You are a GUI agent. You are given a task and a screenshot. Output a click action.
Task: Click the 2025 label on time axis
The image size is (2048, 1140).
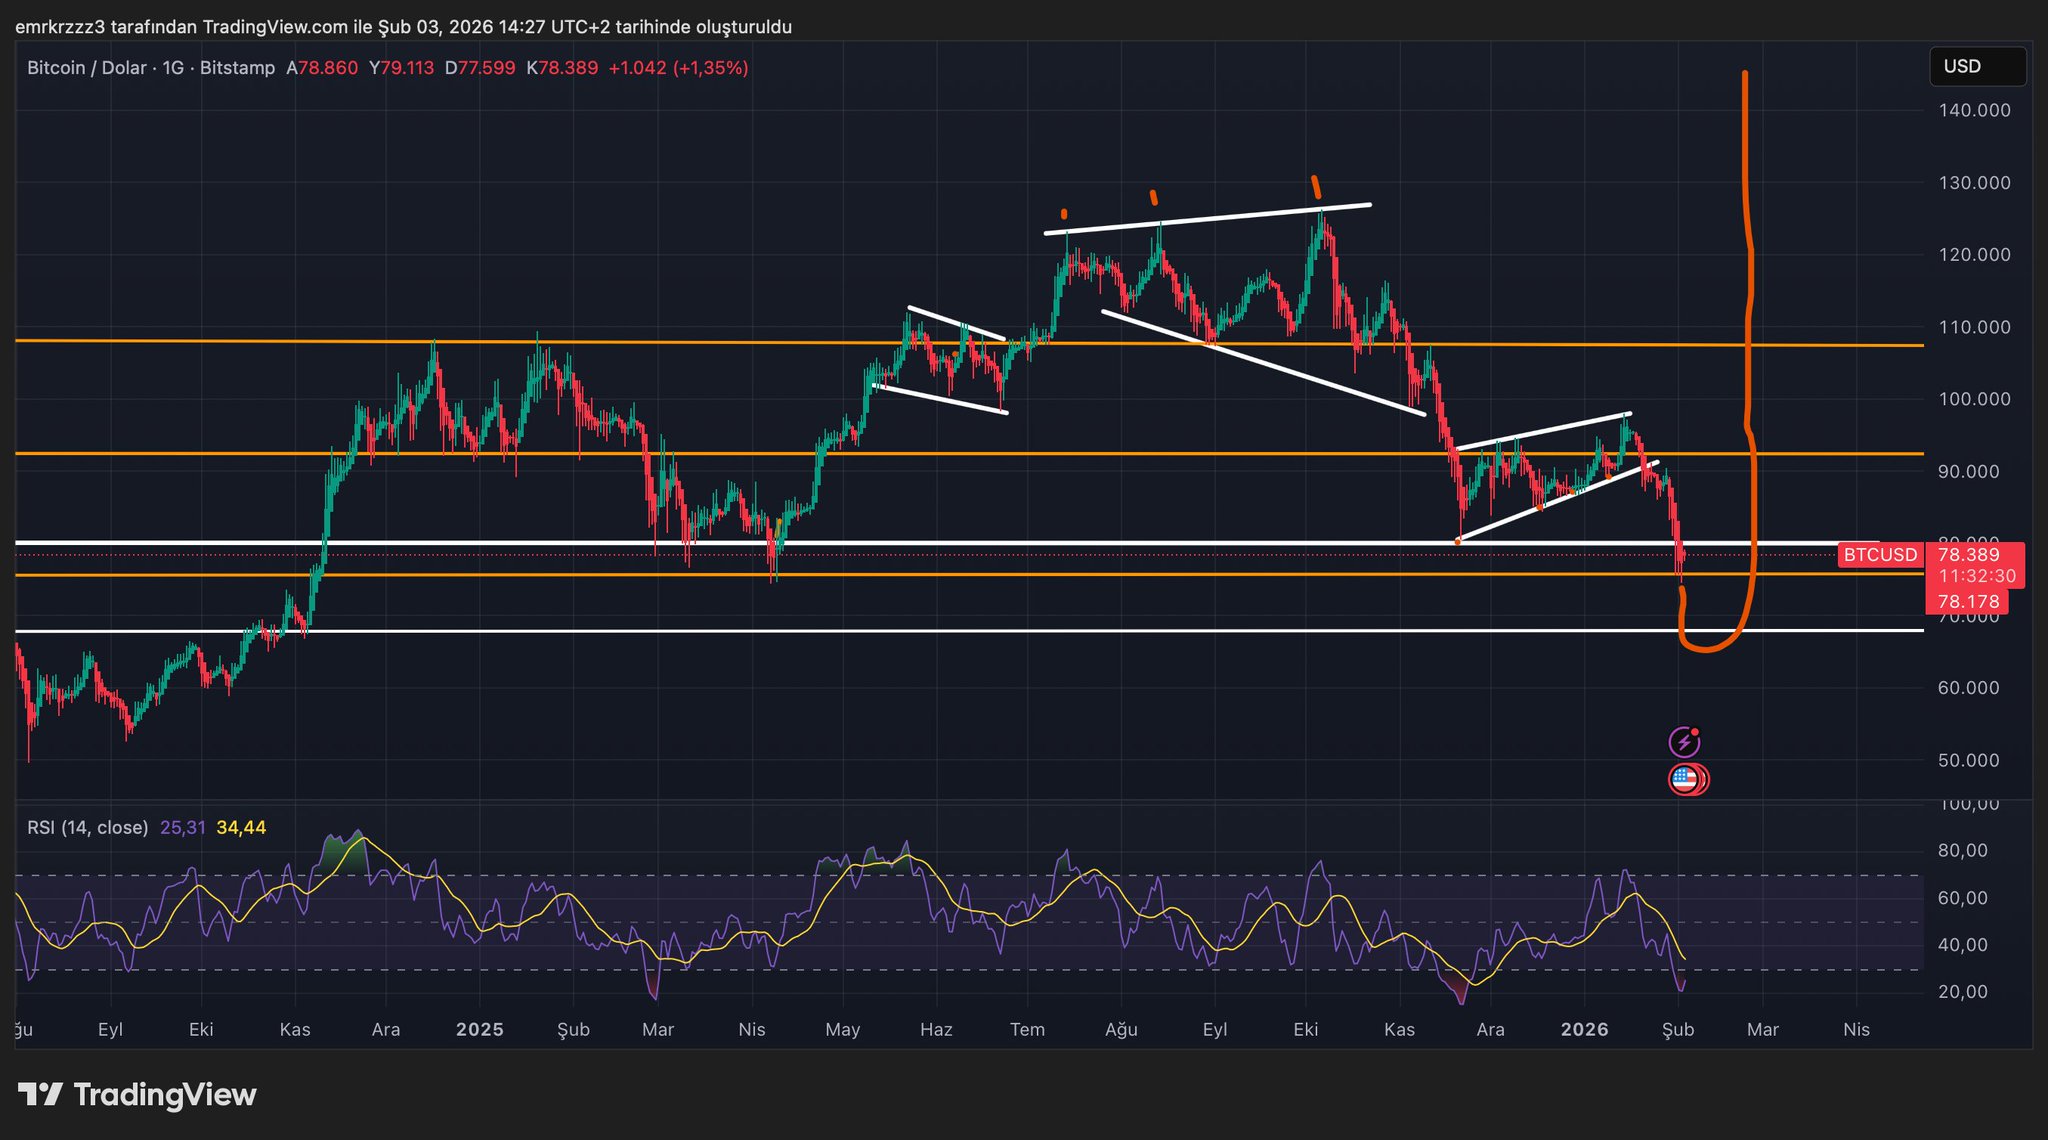(479, 1029)
